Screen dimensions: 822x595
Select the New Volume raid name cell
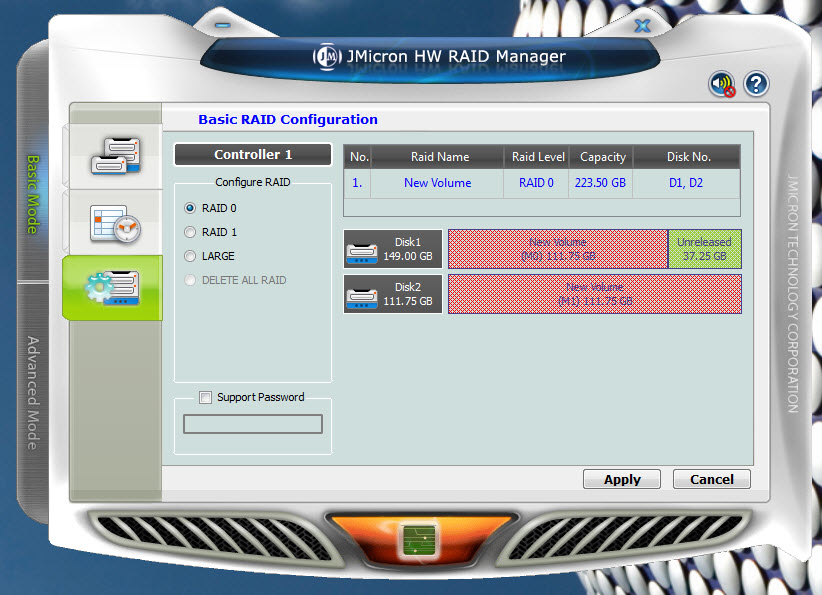coord(437,183)
